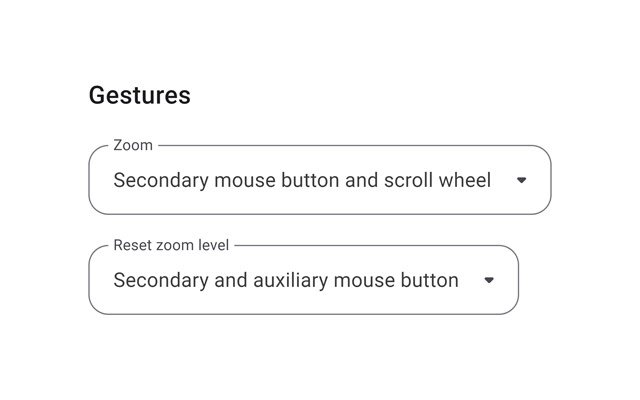Open the Reset zoom level dropdown

tap(303, 280)
